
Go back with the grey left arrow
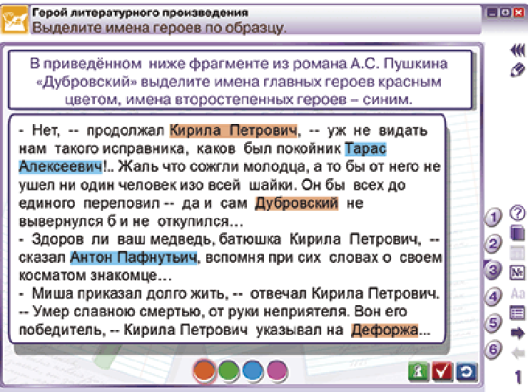518,353
